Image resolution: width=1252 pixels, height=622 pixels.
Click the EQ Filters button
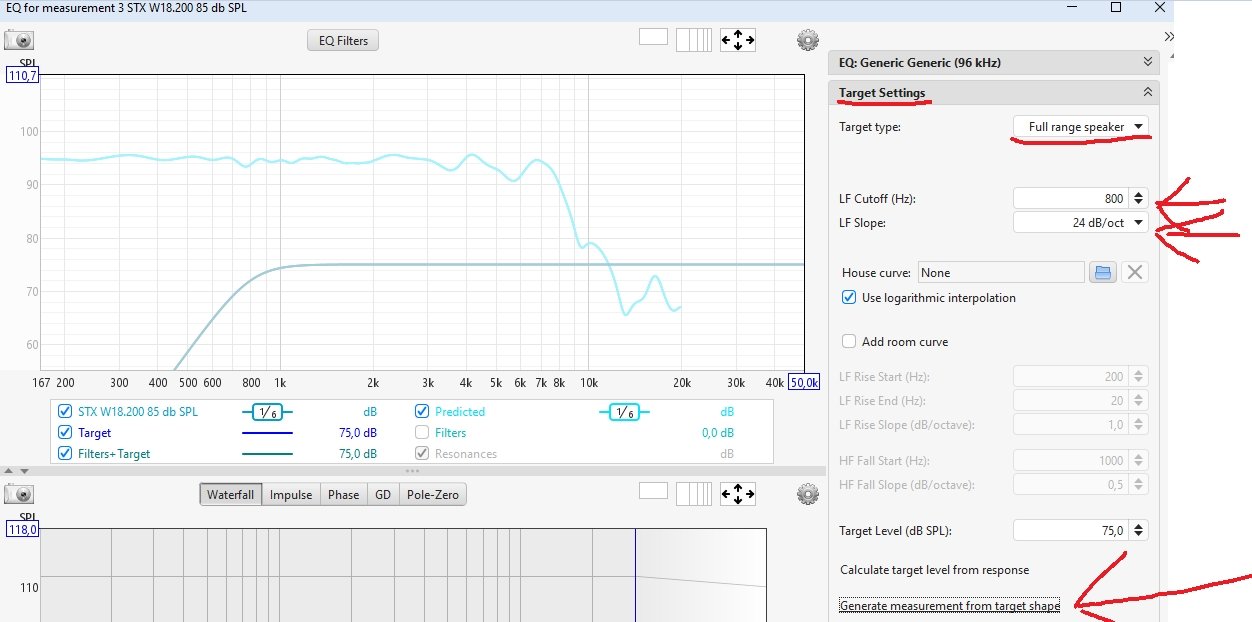[343, 41]
